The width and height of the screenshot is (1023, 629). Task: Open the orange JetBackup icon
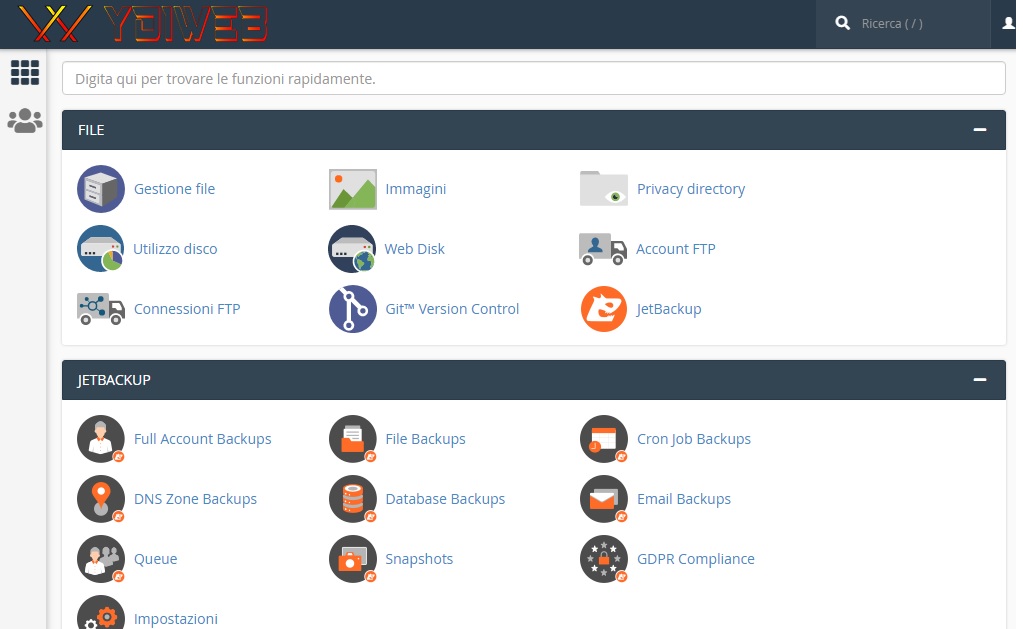(x=604, y=309)
